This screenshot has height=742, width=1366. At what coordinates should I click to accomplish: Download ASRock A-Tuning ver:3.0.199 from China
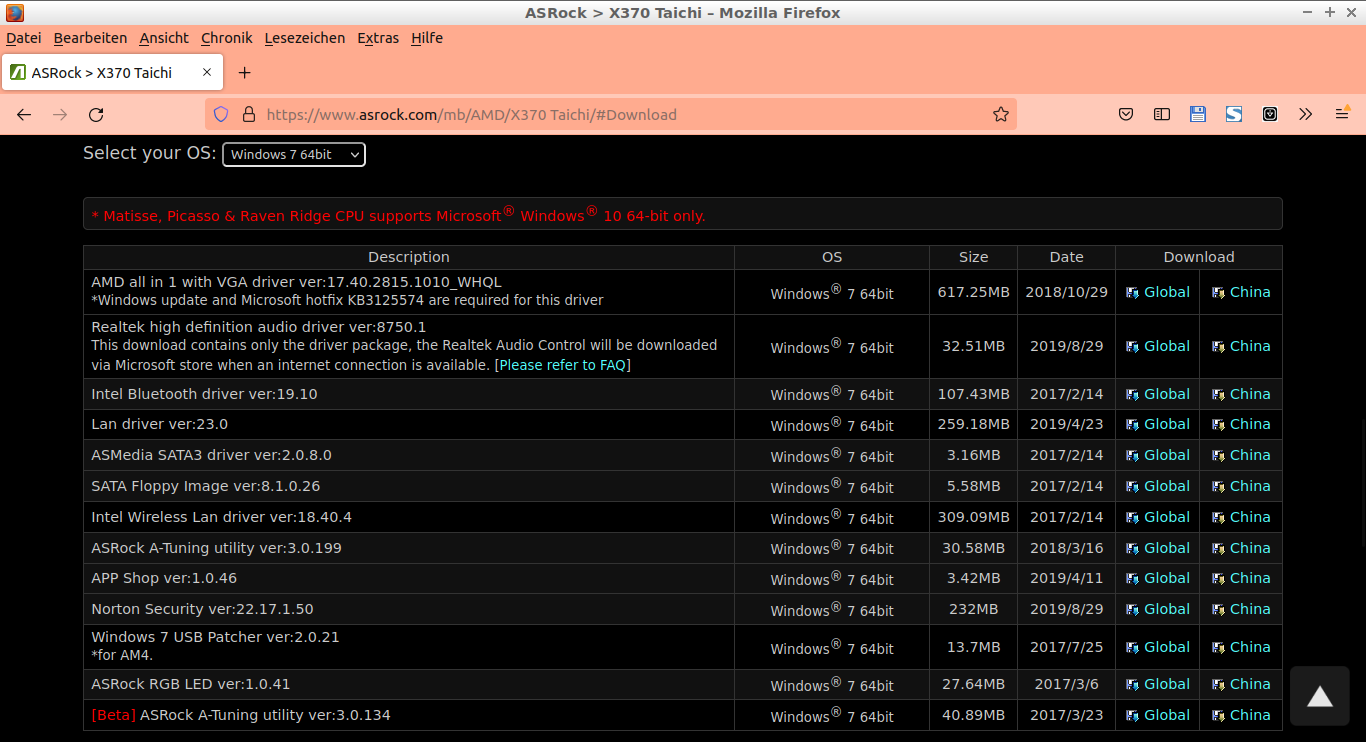[x=1250, y=548]
